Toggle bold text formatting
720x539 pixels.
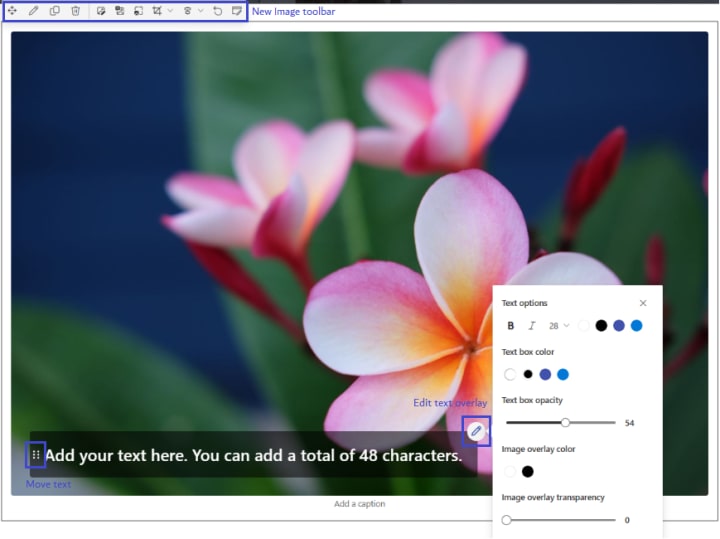click(511, 326)
